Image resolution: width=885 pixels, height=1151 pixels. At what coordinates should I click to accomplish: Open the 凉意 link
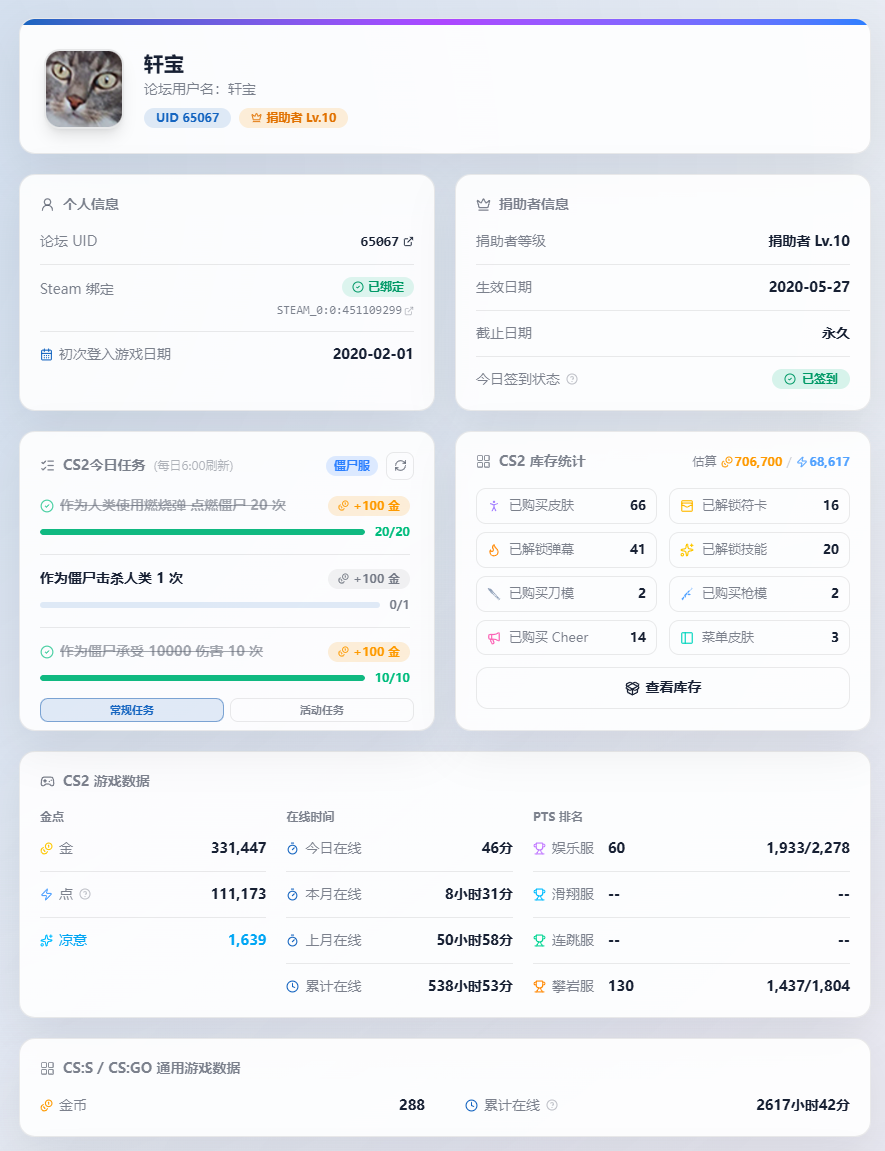point(73,940)
